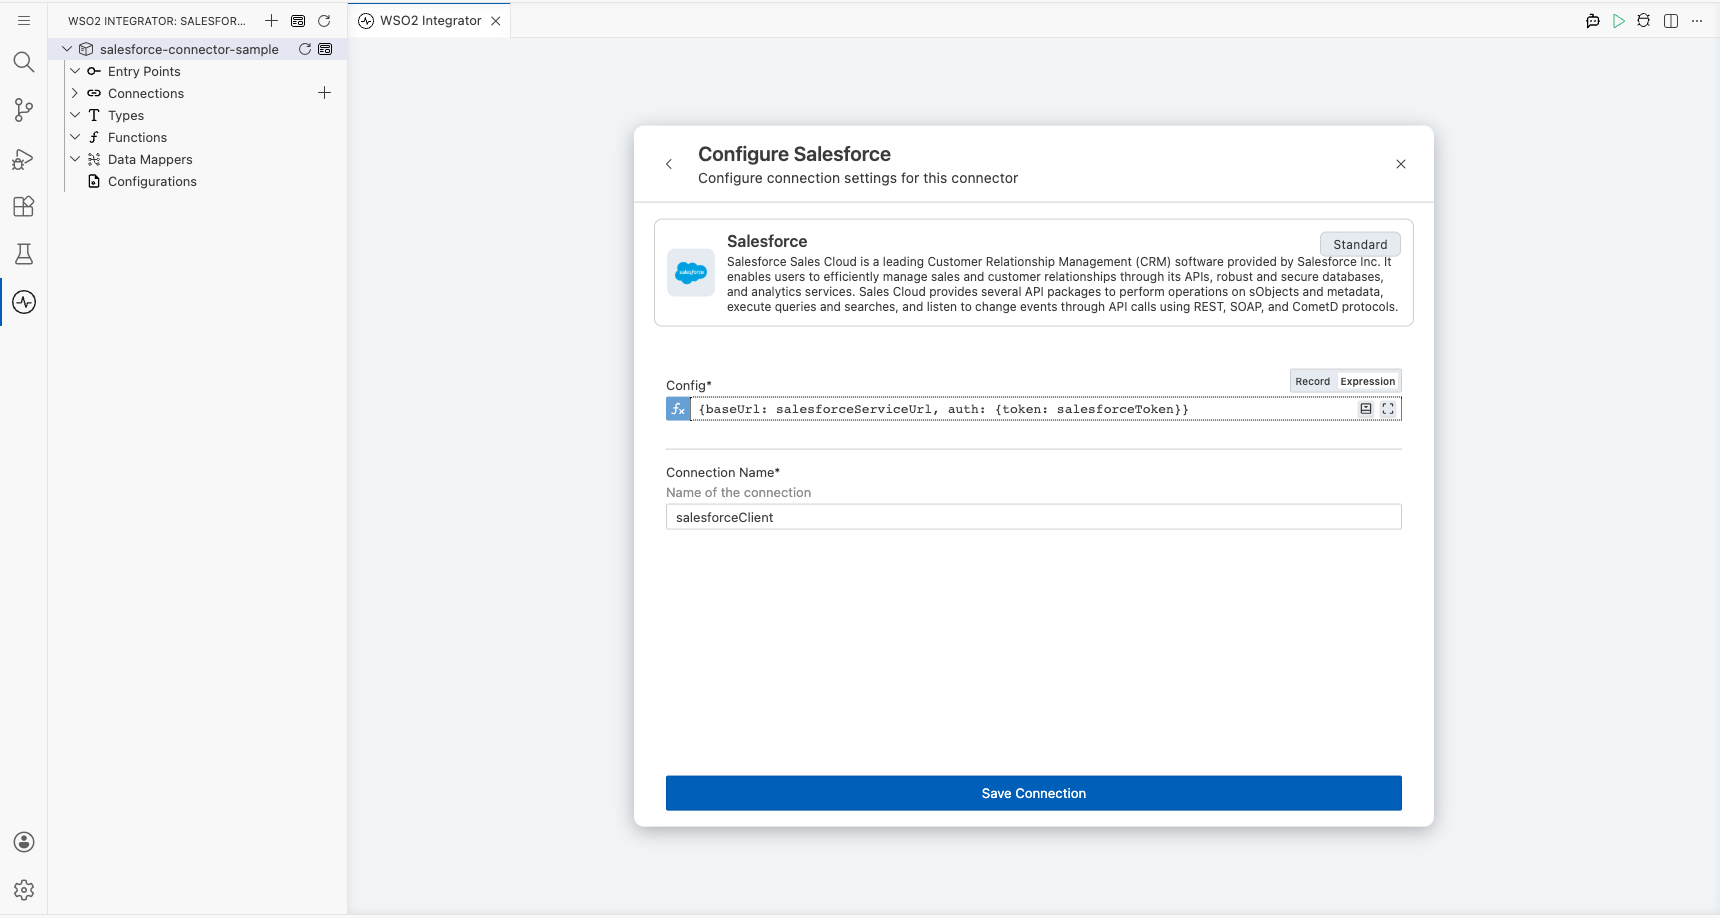The image size is (1720, 918).
Task: Refresh the WSO2 Integrator sidebar
Action: [324, 20]
